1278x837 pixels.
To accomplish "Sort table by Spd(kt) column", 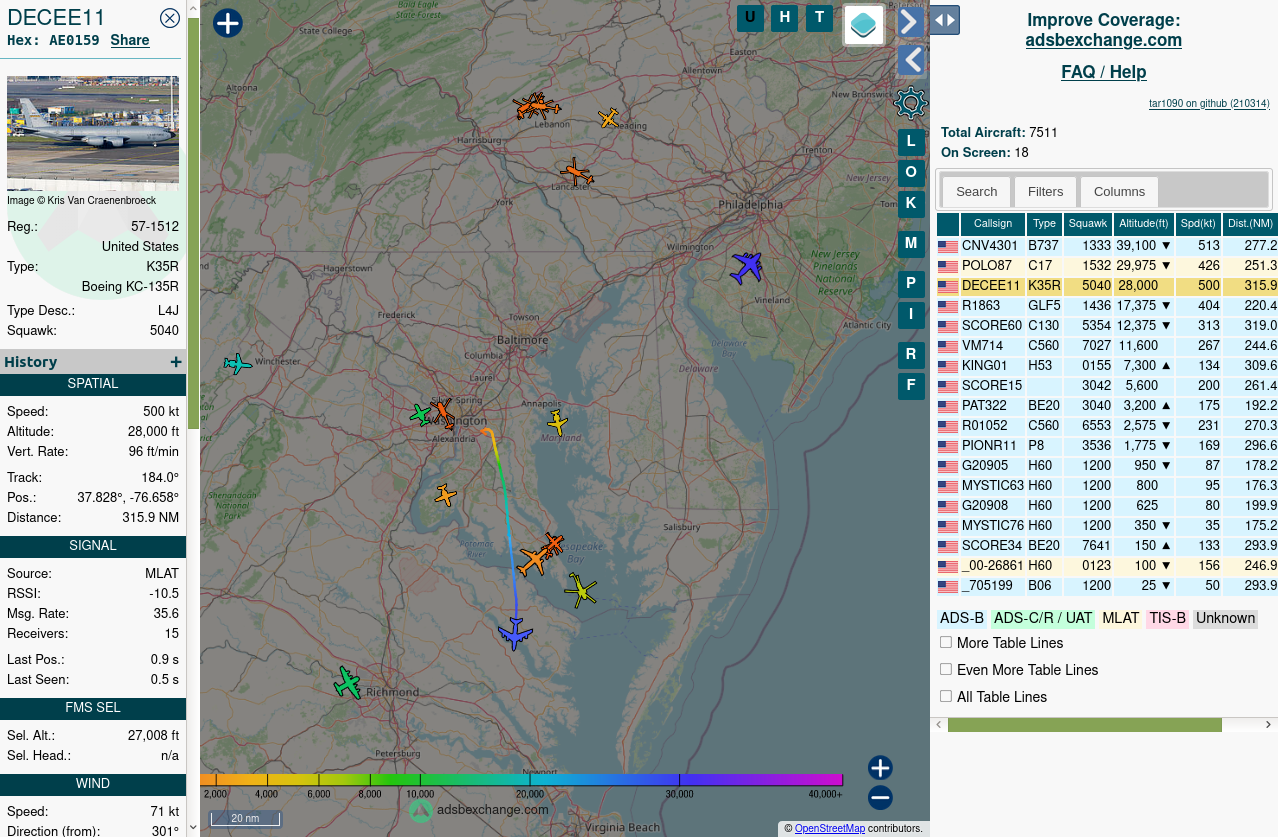I will (1198, 224).
